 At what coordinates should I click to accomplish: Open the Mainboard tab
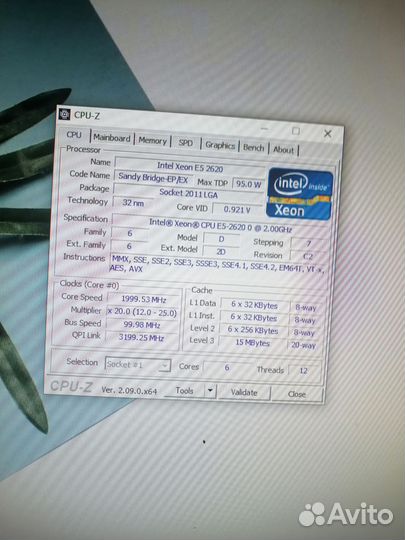click(x=112, y=138)
